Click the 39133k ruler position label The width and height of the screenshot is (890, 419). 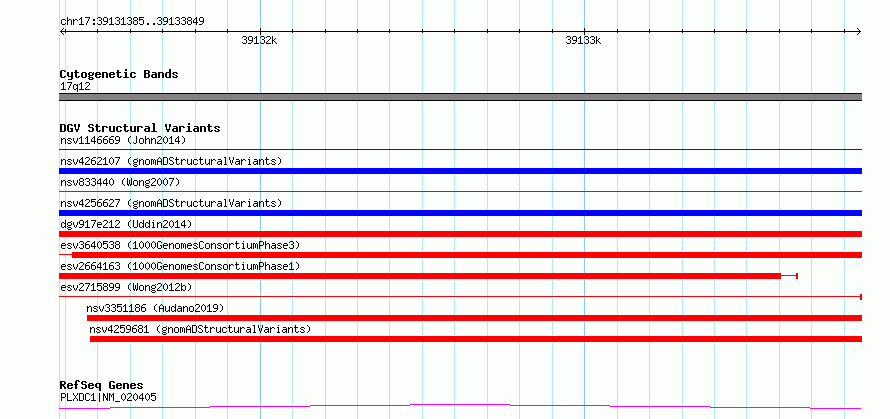click(583, 40)
